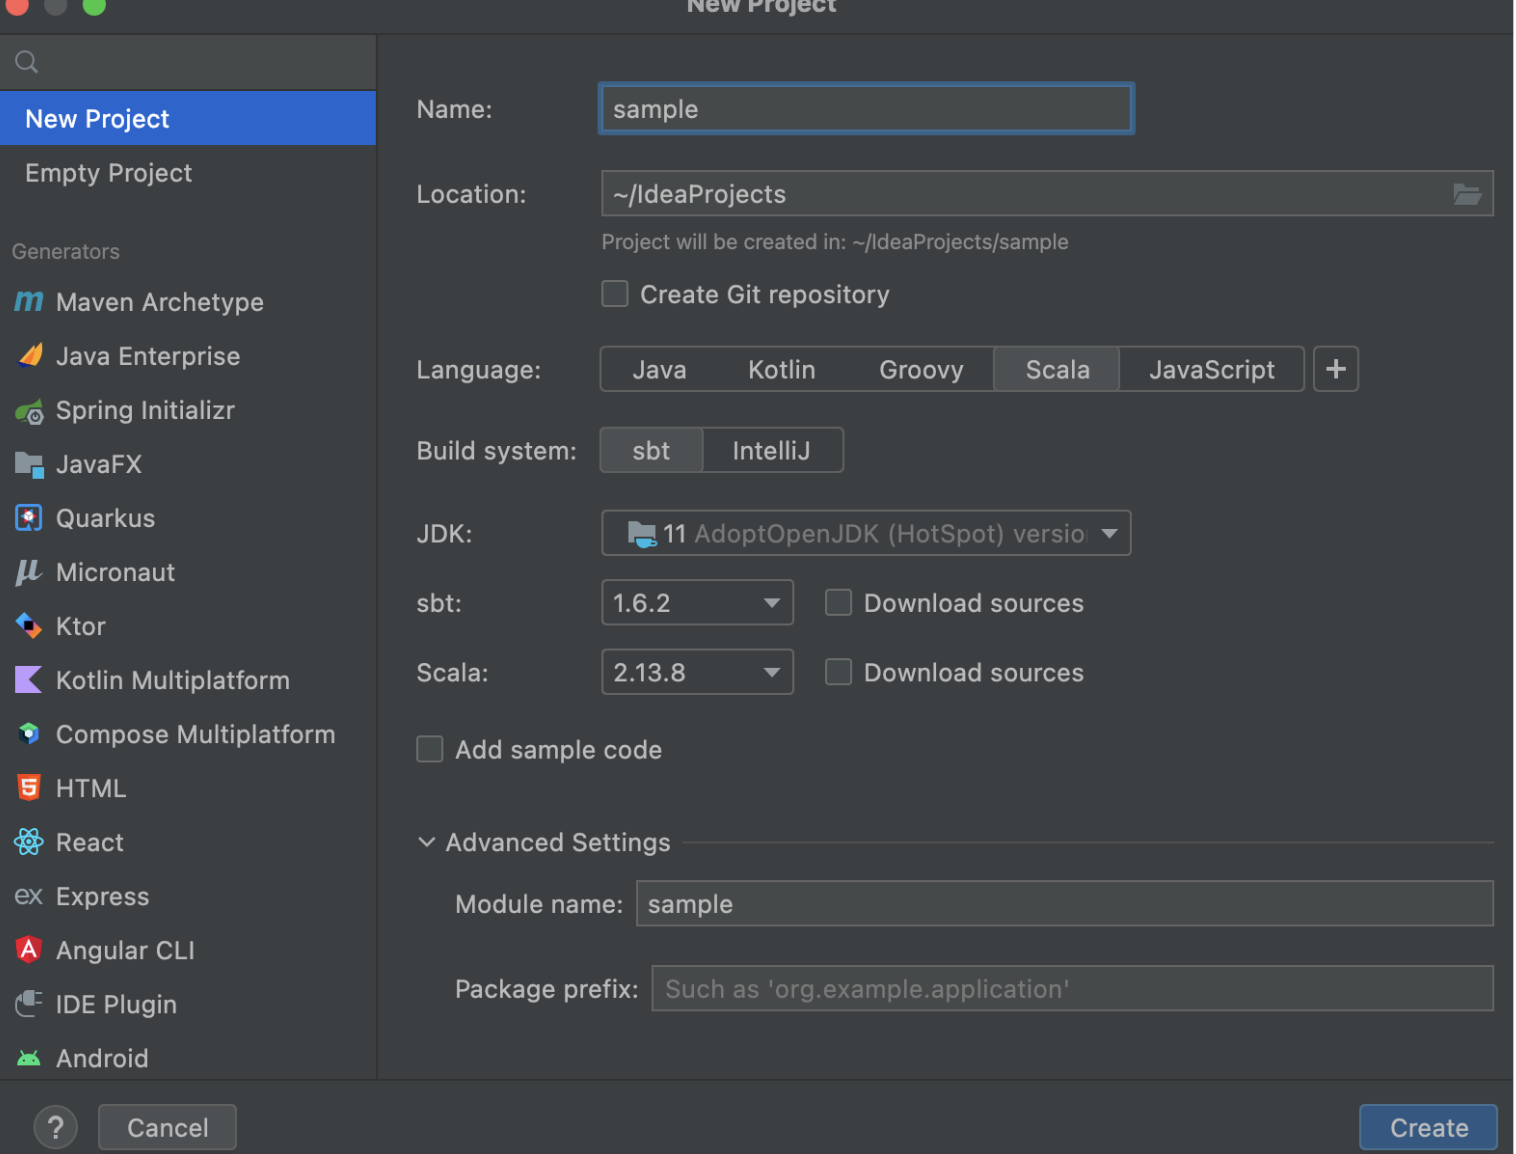Click the Module name field

(x=1065, y=903)
